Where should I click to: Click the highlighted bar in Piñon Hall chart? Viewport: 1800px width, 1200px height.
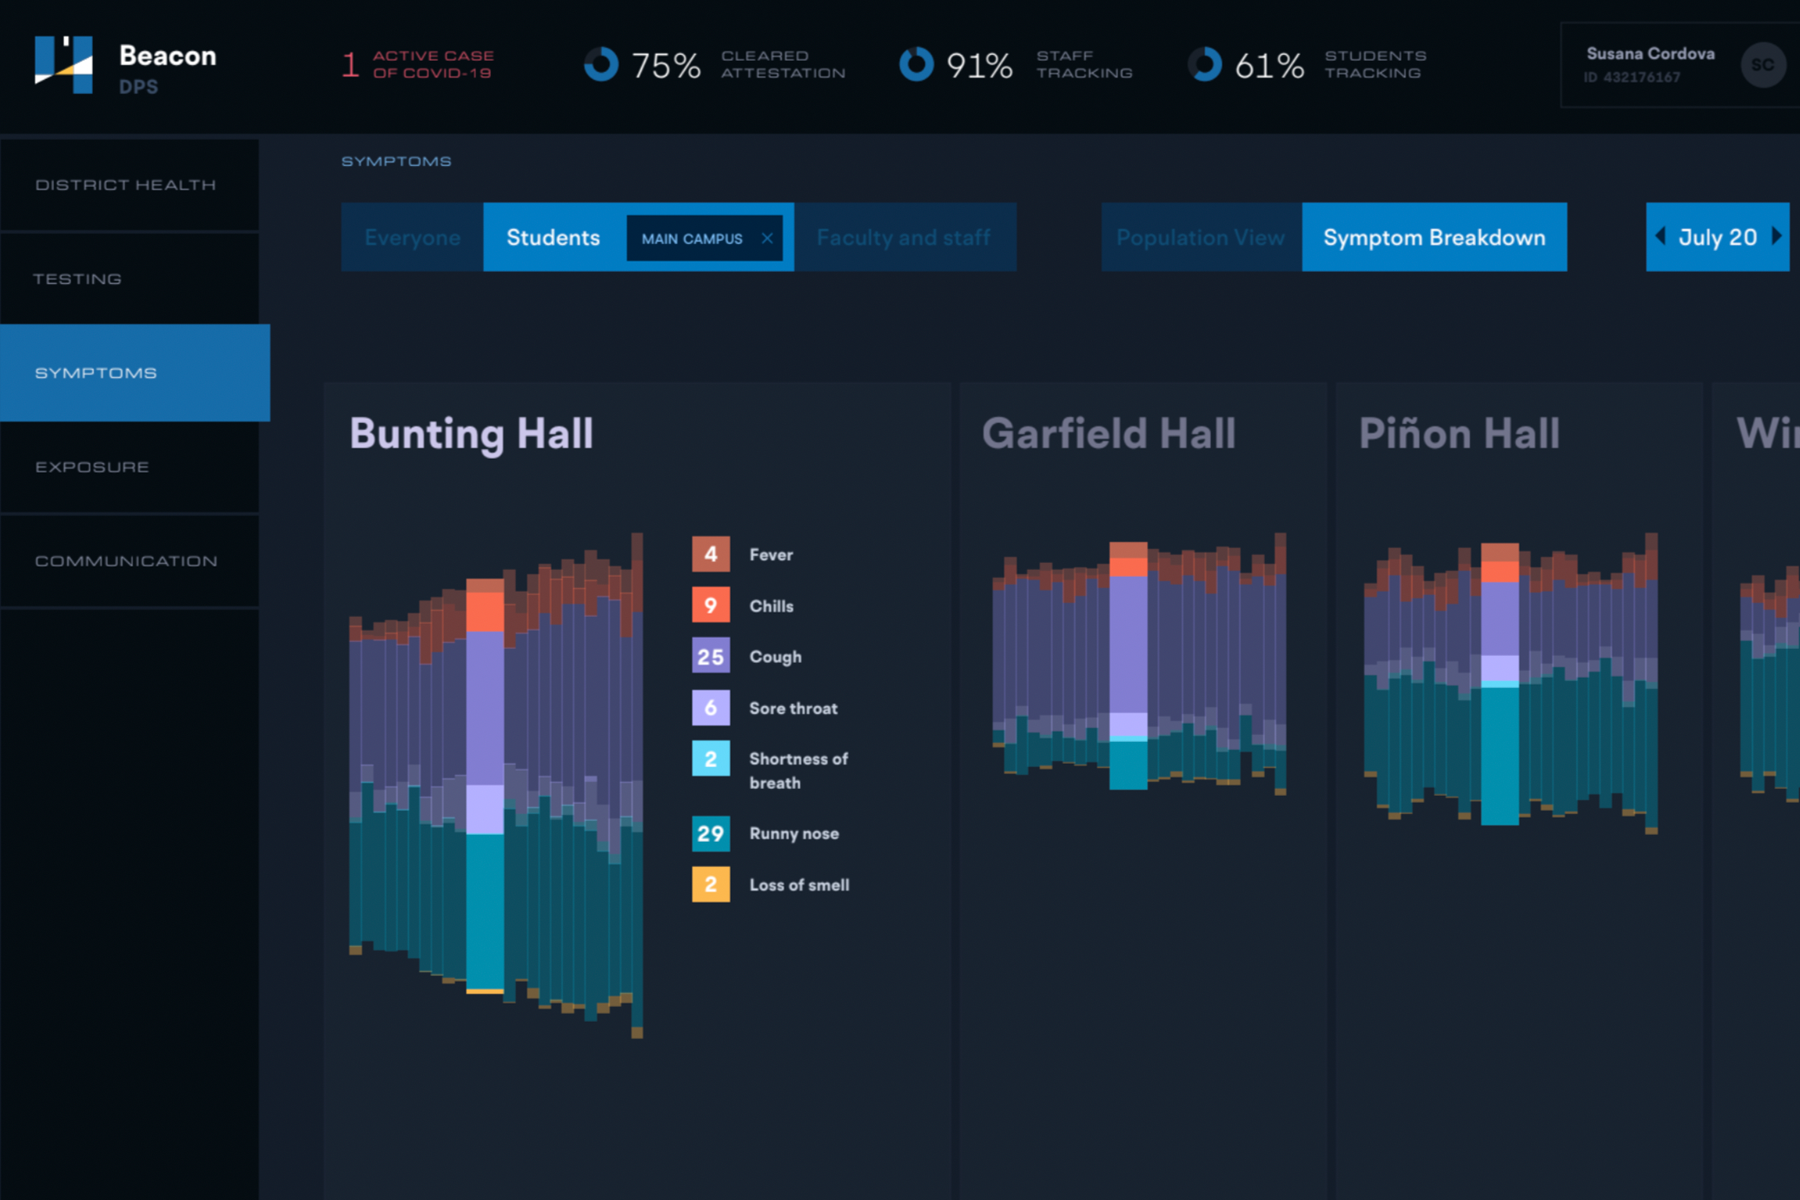tap(1499, 684)
